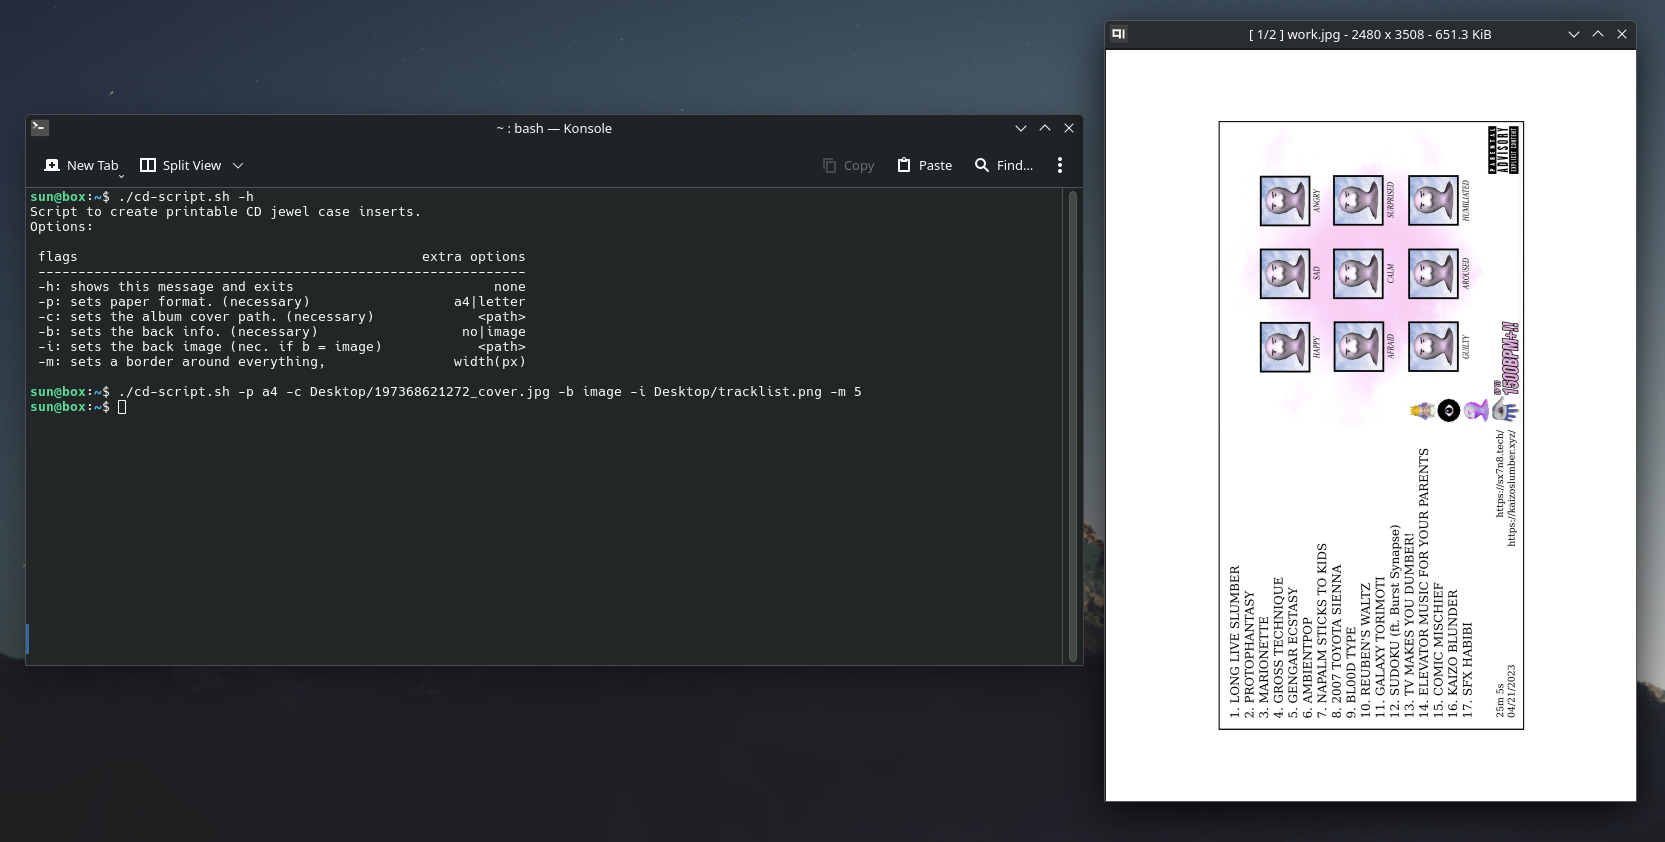Viewport: 1665px width, 842px height.
Task: Click the SURPRISED face thumbnail in image
Action: click(1359, 201)
